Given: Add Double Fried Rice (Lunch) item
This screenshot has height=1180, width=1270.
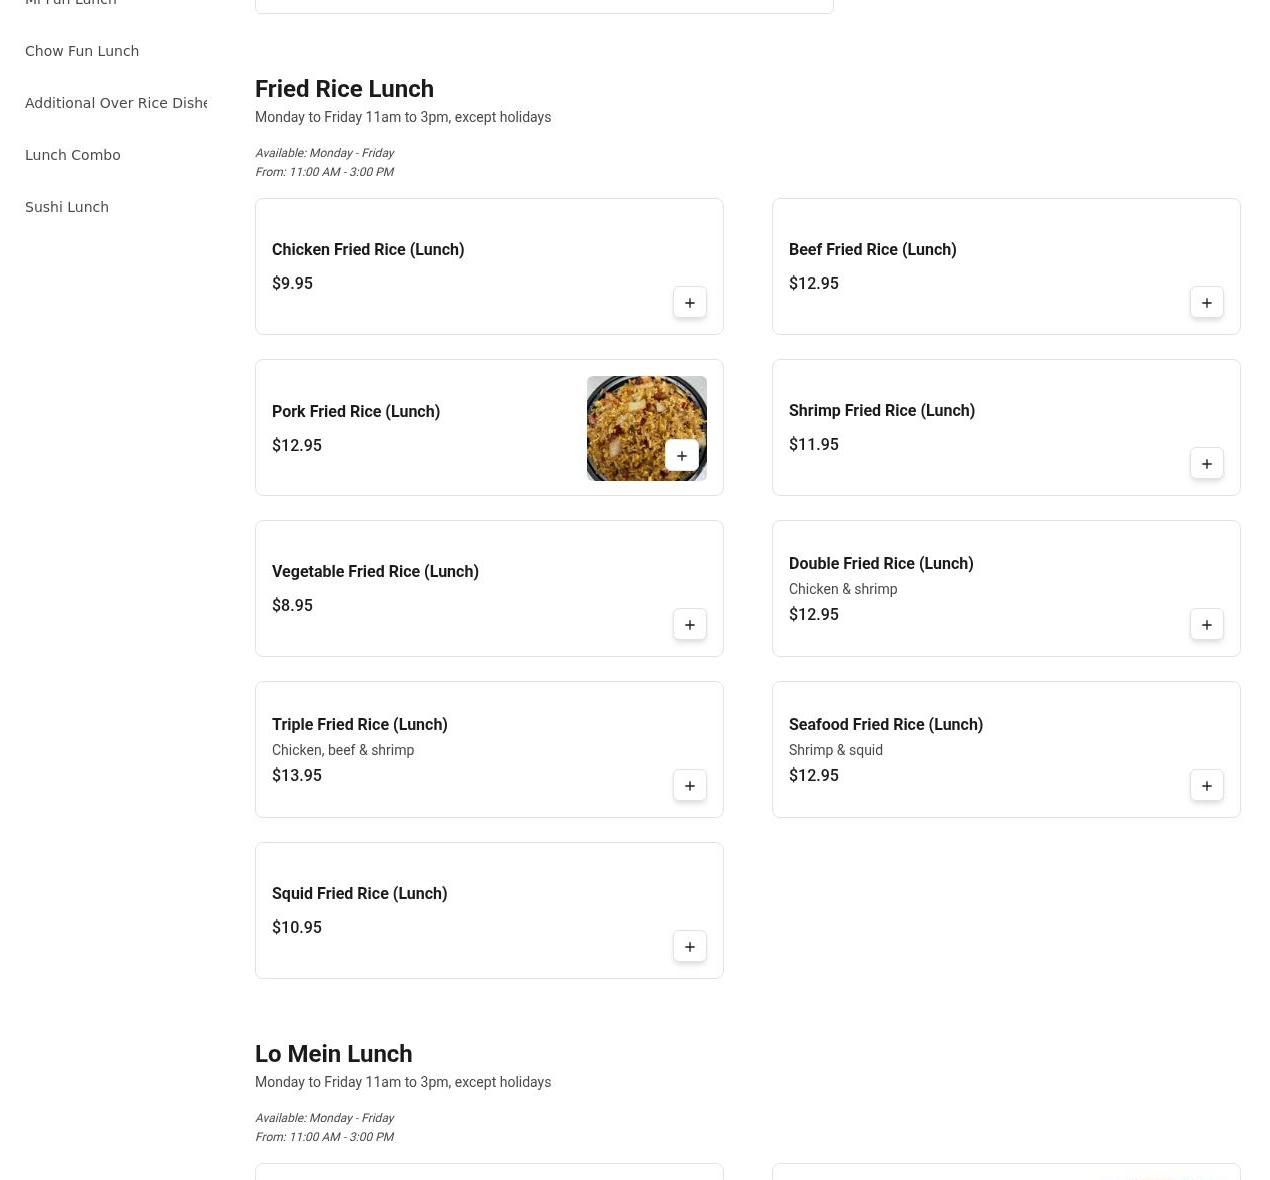Looking at the screenshot, I should (1206, 625).
